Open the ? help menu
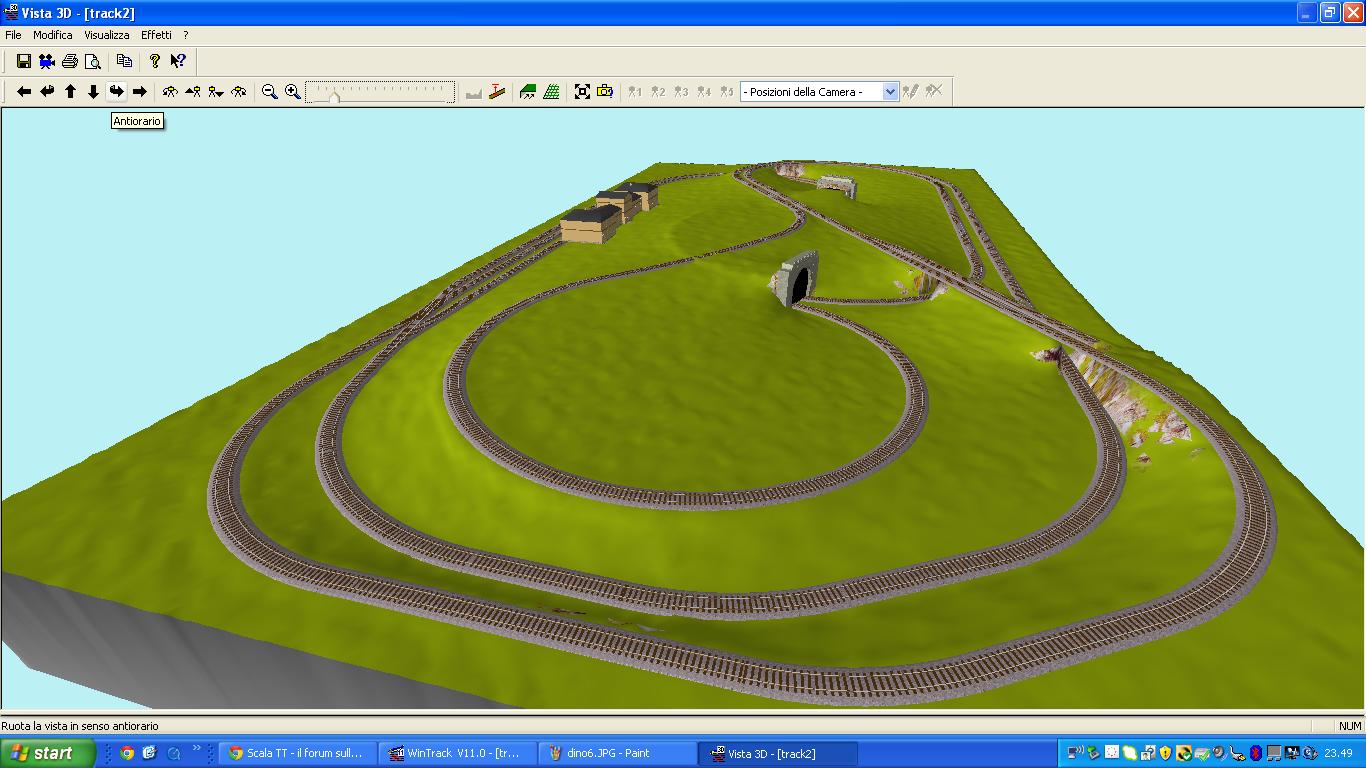 tap(186, 35)
